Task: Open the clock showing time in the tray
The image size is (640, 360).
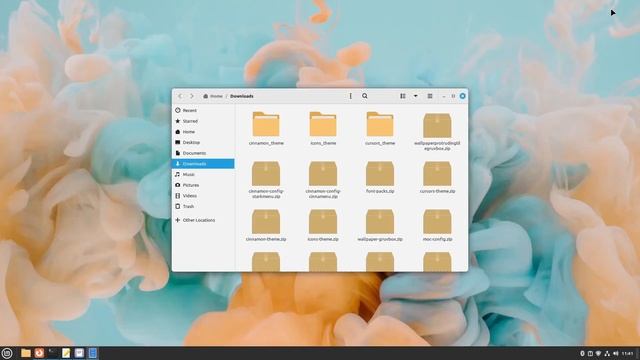Action: click(628, 353)
